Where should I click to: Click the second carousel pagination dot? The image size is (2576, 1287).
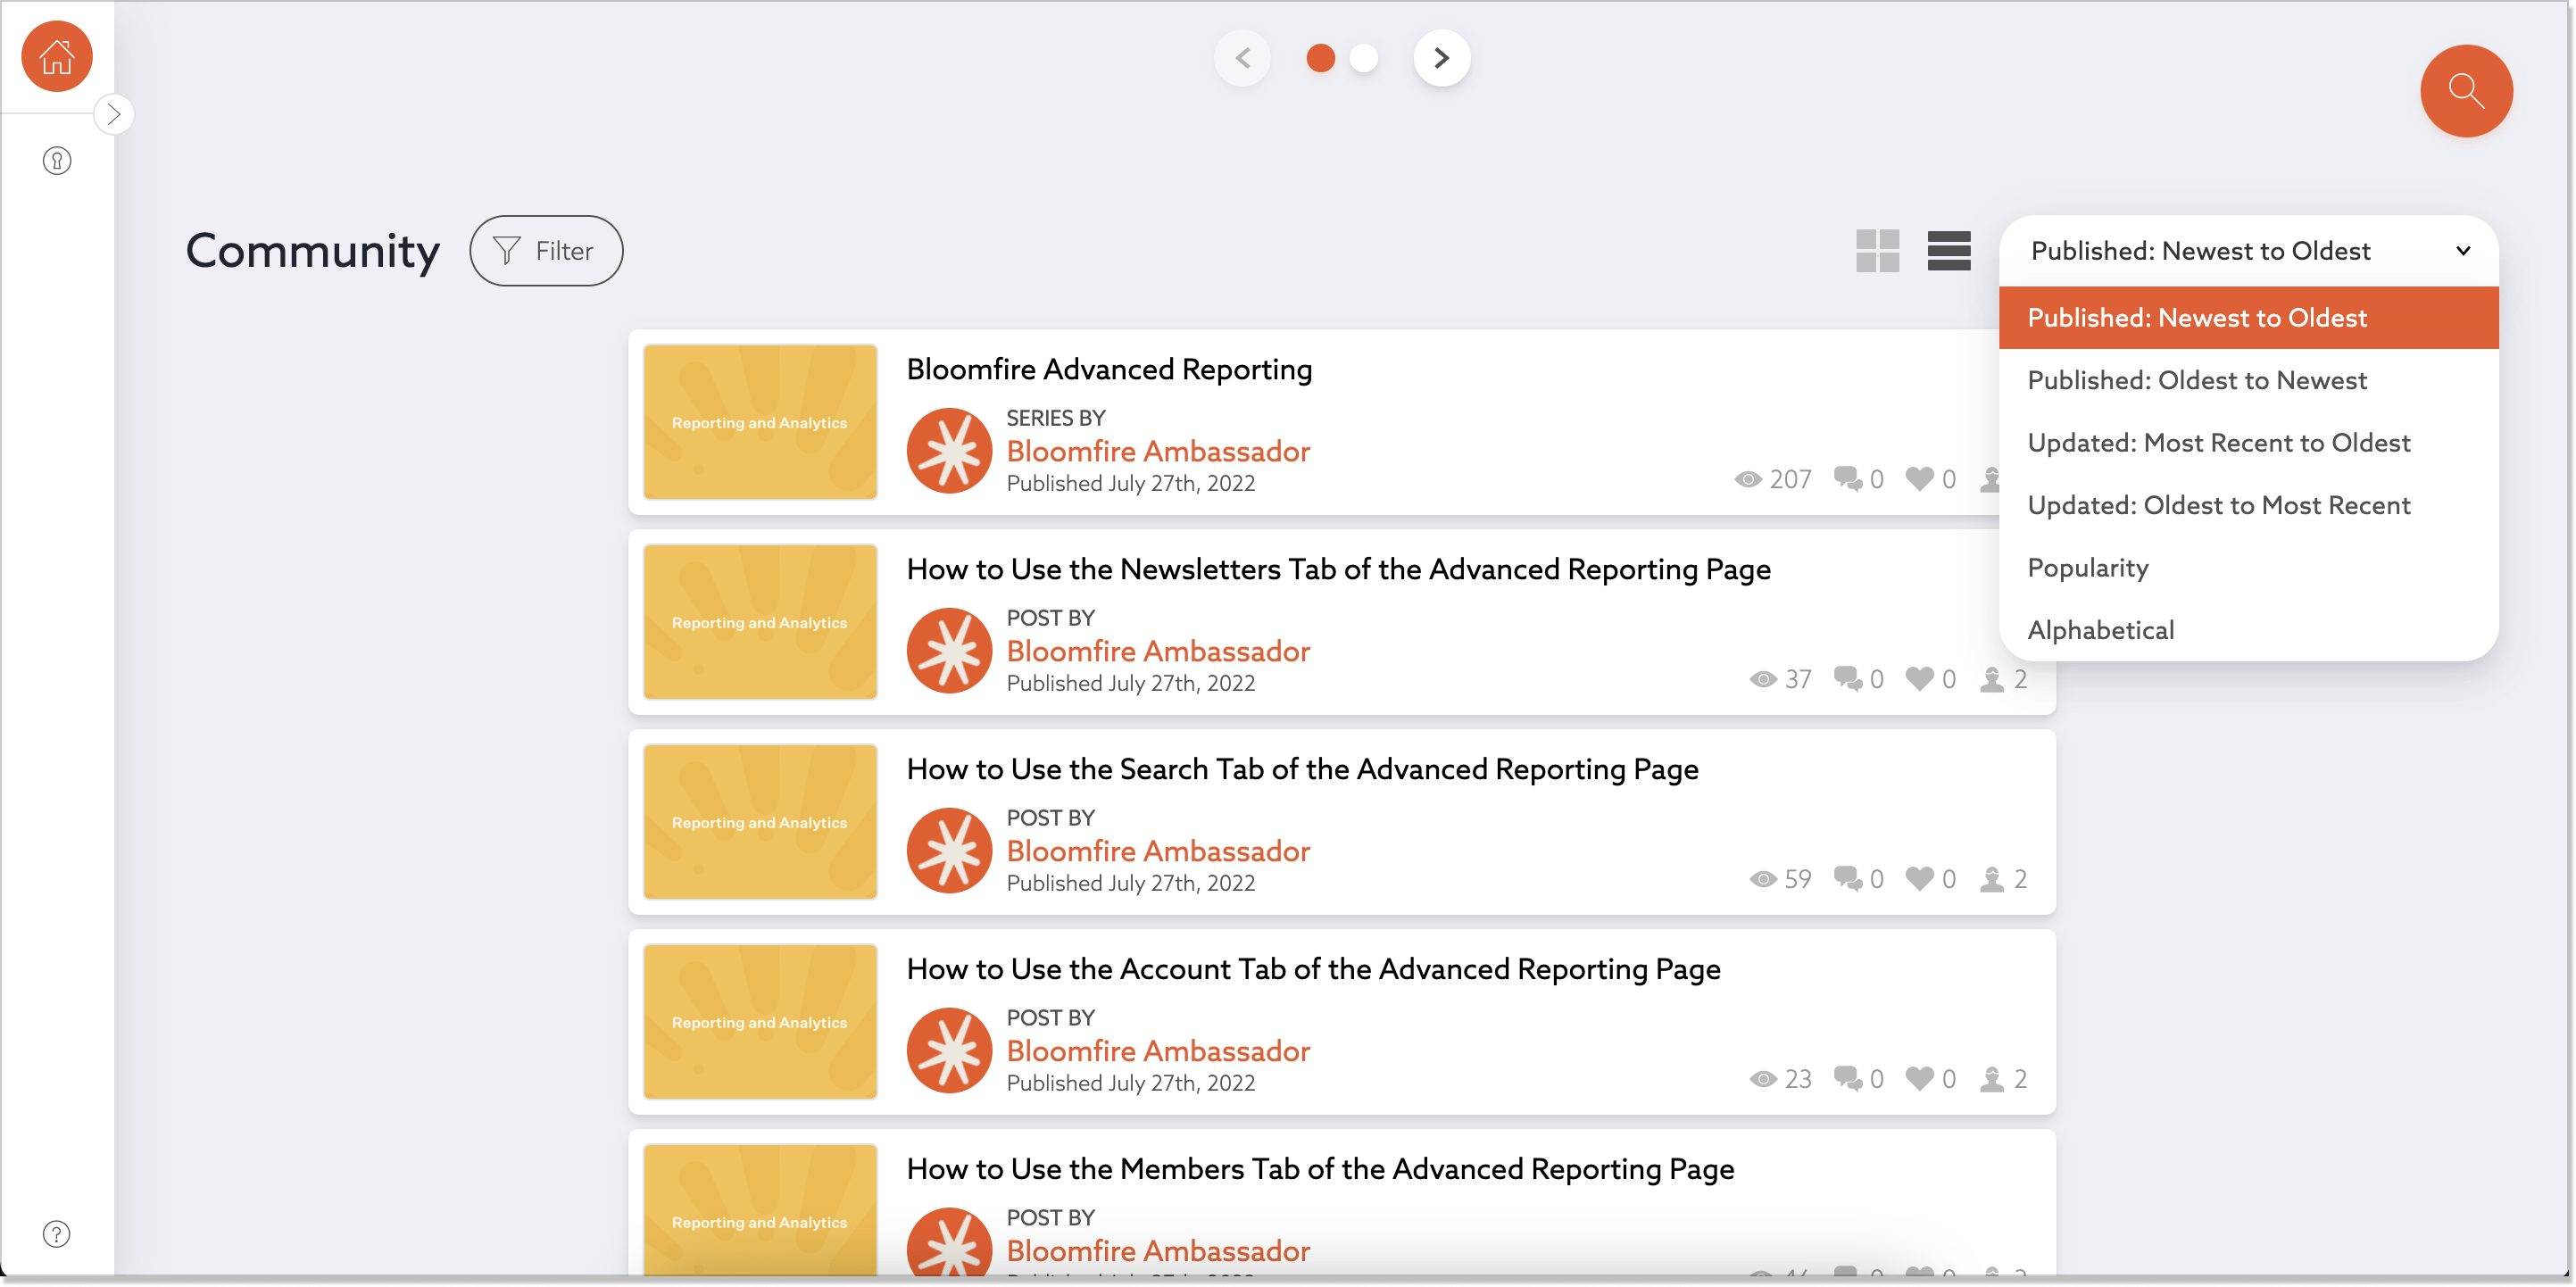point(1363,58)
